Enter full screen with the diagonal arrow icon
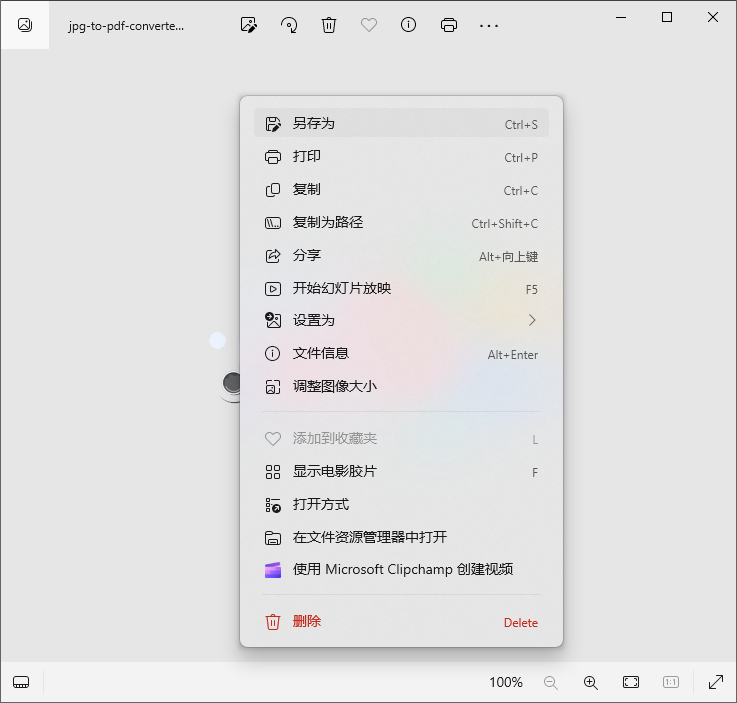737x703 pixels. coord(715,682)
